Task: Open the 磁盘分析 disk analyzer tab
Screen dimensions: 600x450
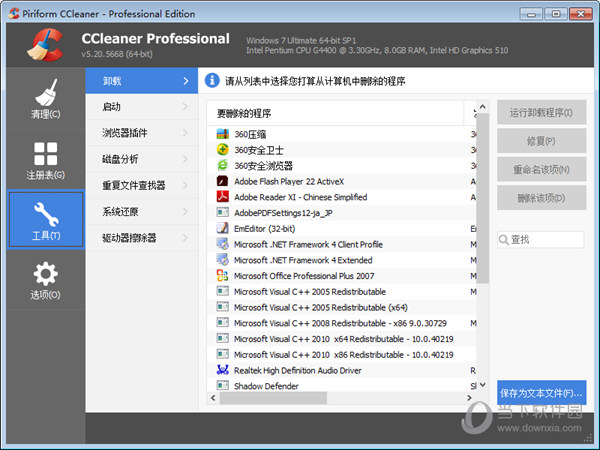Action: [x=142, y=159]
